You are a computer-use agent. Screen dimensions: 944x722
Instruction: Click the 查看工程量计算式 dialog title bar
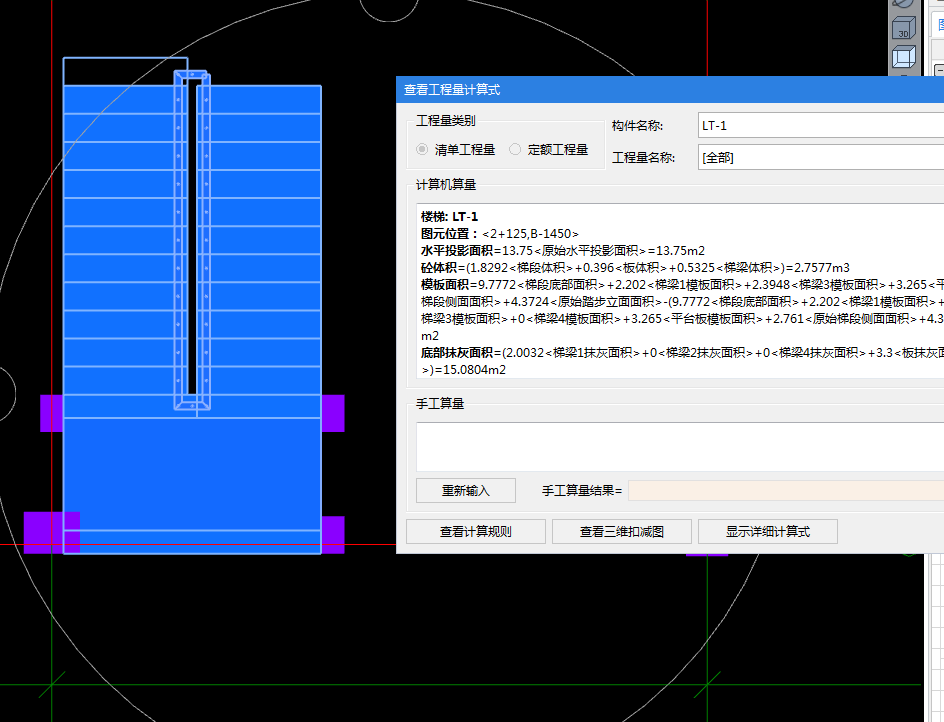(x=669, y=90)
